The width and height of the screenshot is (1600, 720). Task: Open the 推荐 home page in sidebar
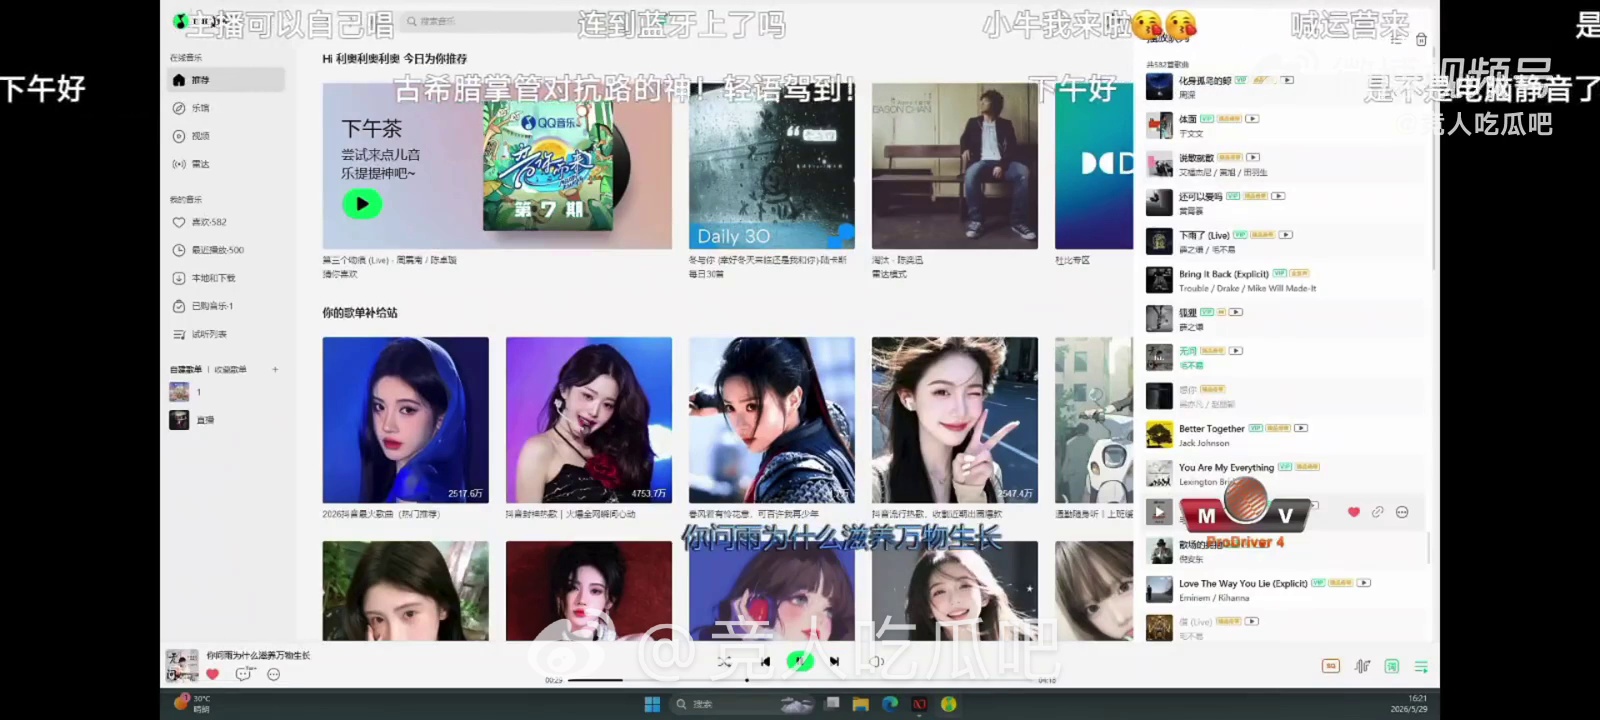pos(227,80)
